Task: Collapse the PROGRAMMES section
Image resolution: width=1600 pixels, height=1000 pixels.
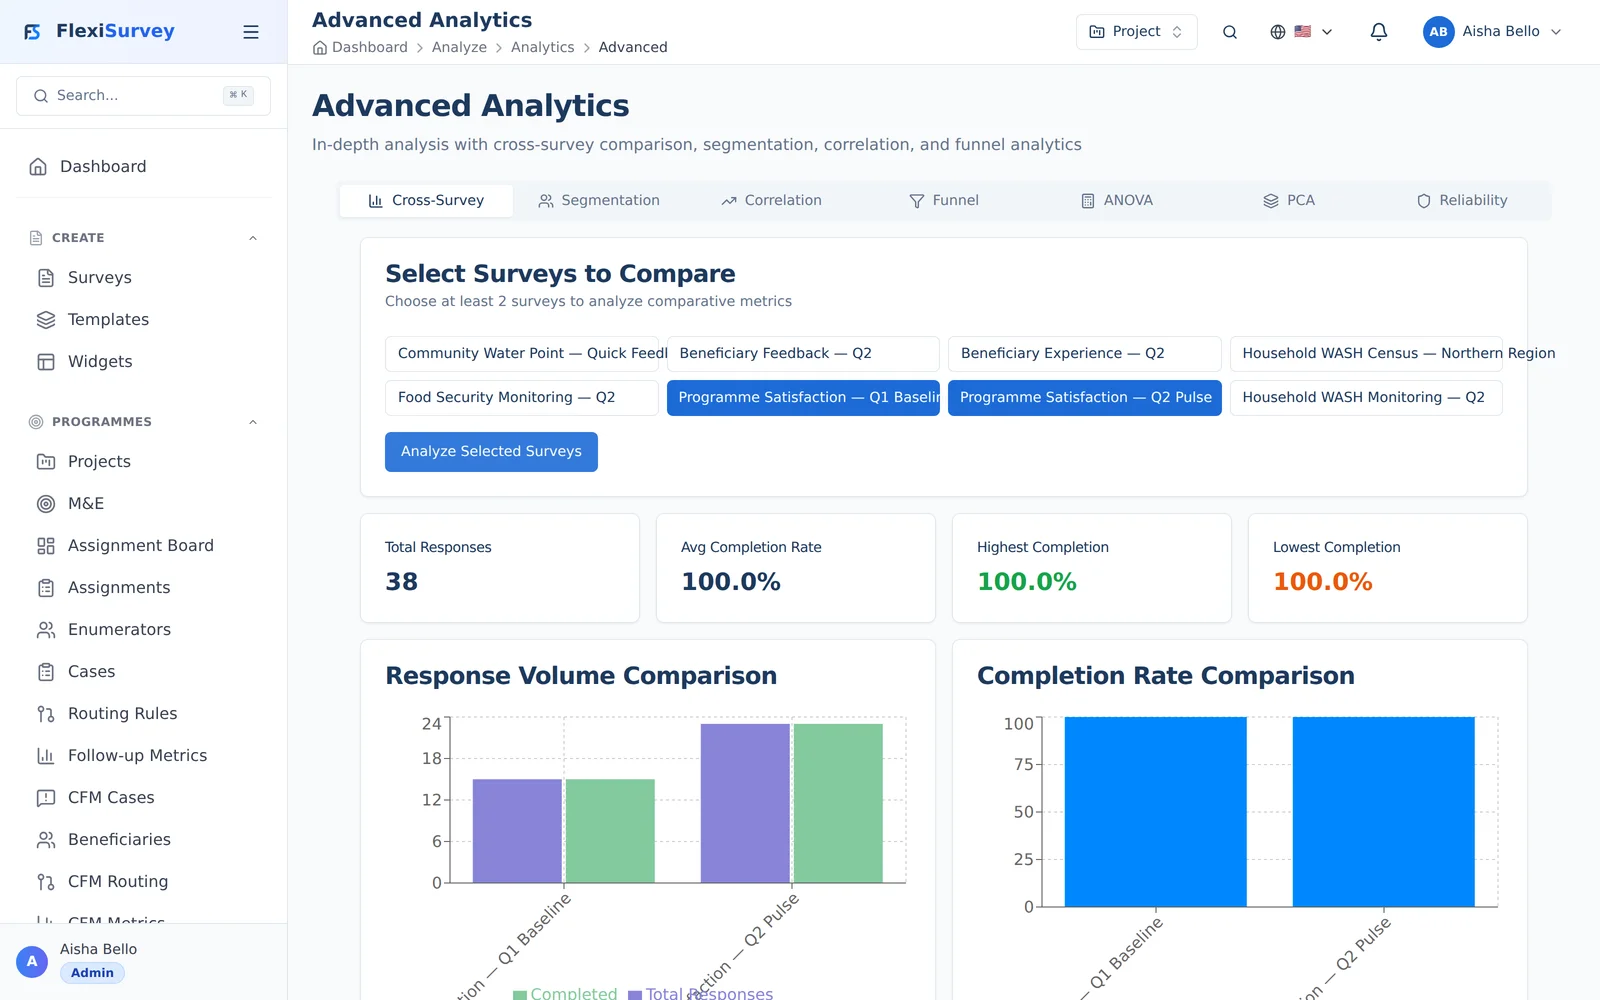Action: tap(253, 422)
